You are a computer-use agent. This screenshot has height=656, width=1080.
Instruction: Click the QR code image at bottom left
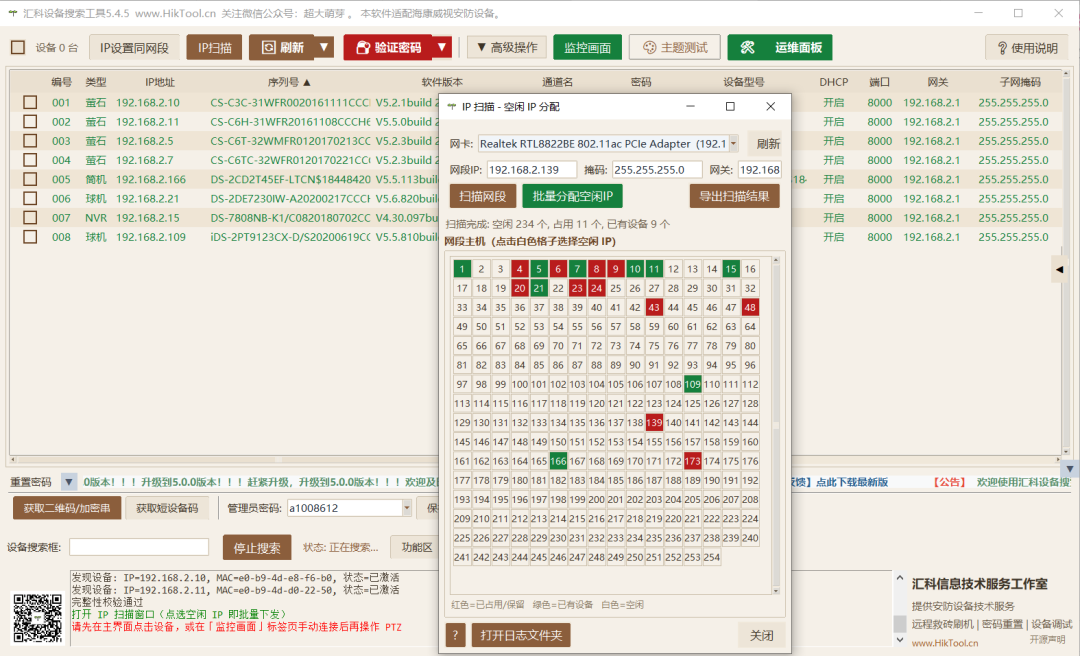click(37, 618)
